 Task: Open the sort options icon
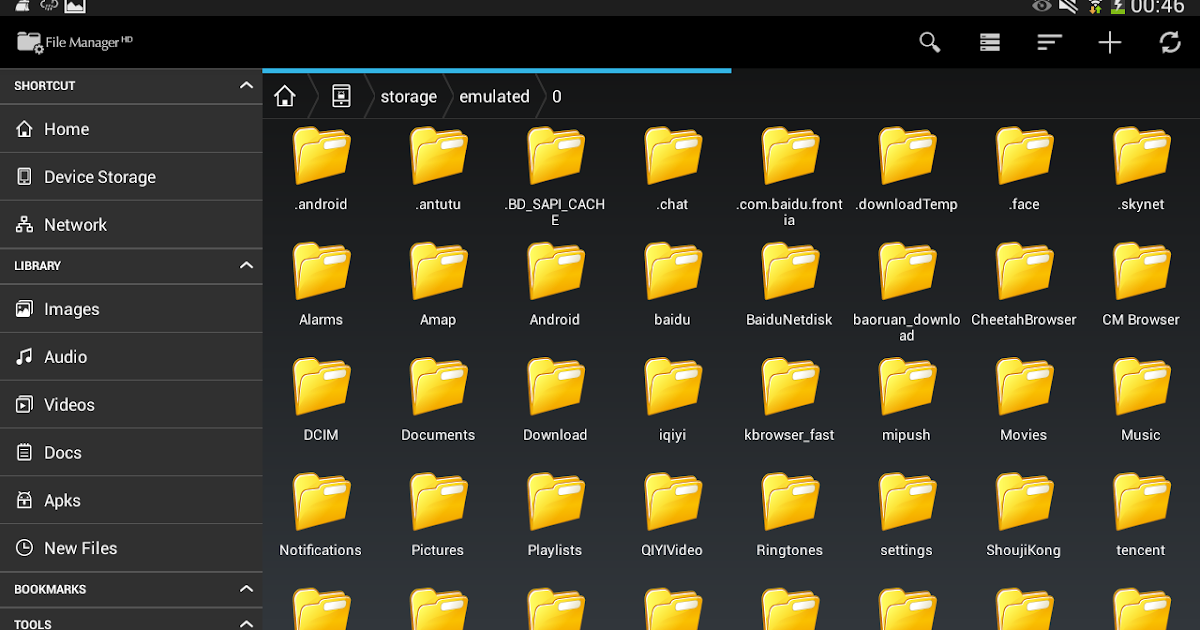[1049, 42]
